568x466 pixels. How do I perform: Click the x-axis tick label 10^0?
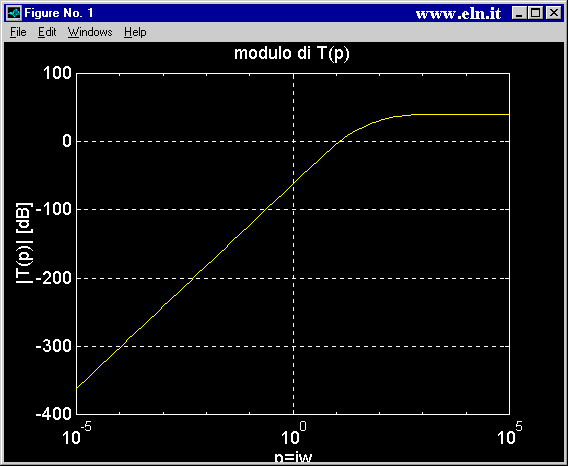click(293, 433)
